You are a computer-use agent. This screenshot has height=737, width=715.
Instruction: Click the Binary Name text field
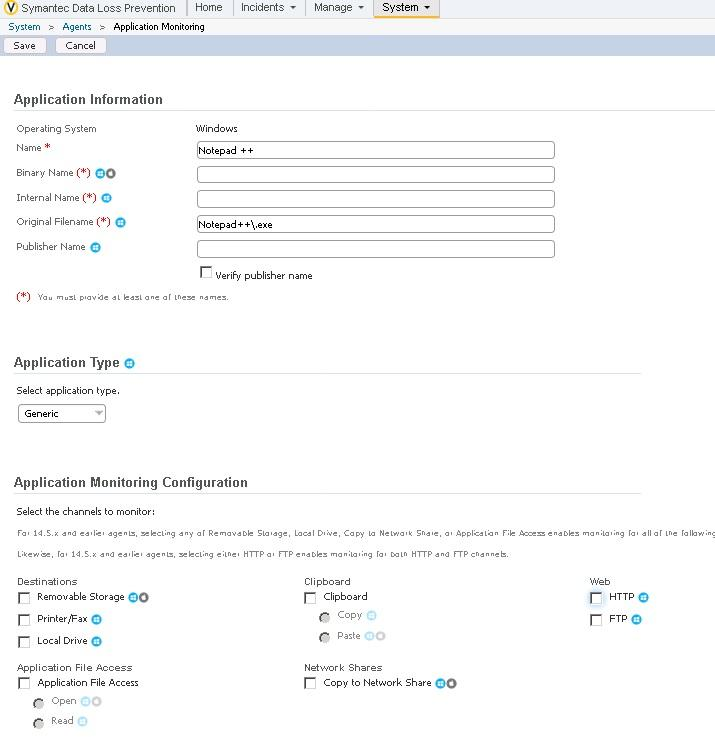coord(375,174)
